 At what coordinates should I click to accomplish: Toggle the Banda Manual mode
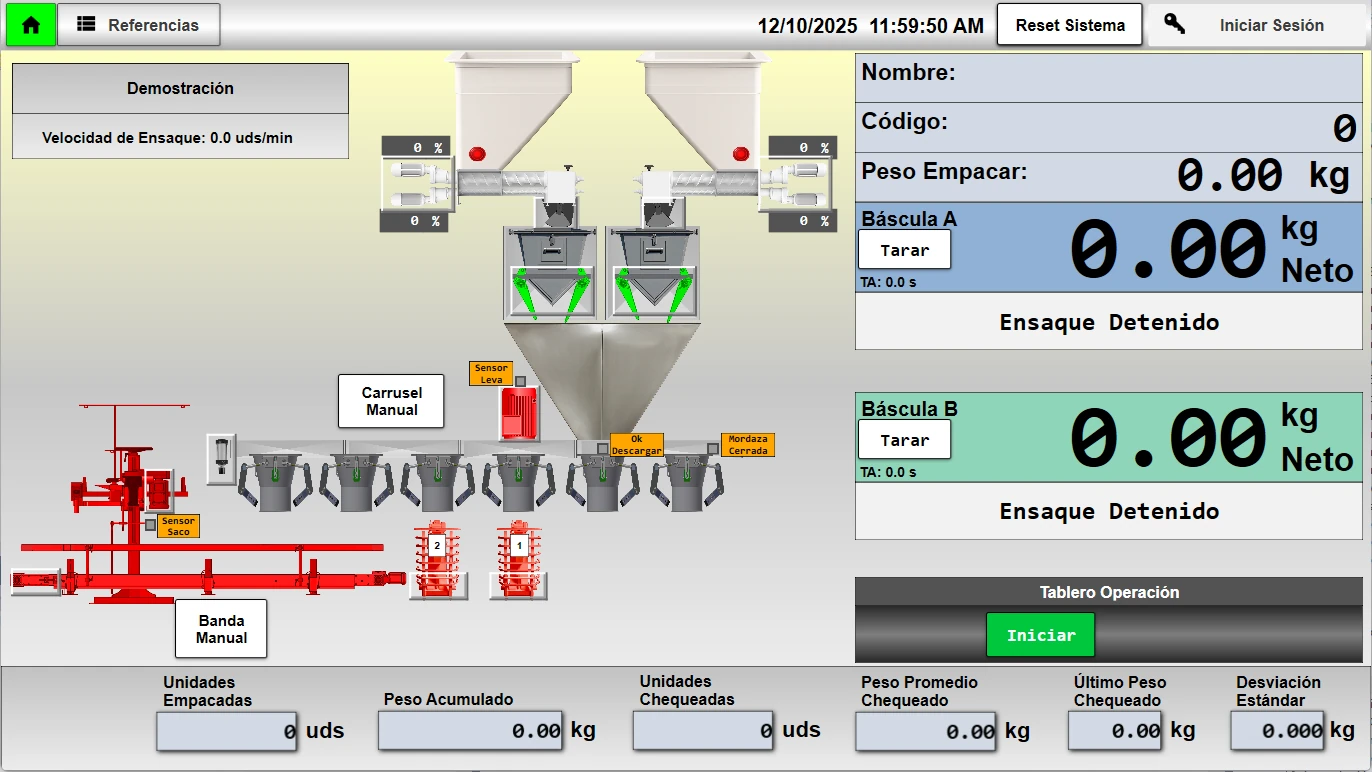[x=221, y=629]
